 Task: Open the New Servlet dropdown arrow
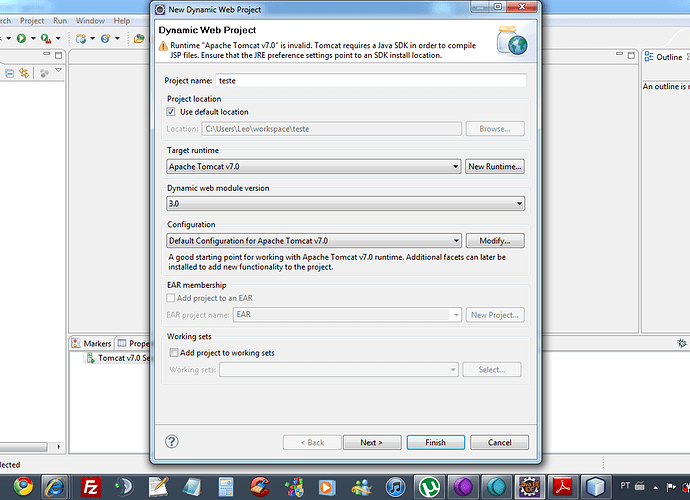coord(117,38)
